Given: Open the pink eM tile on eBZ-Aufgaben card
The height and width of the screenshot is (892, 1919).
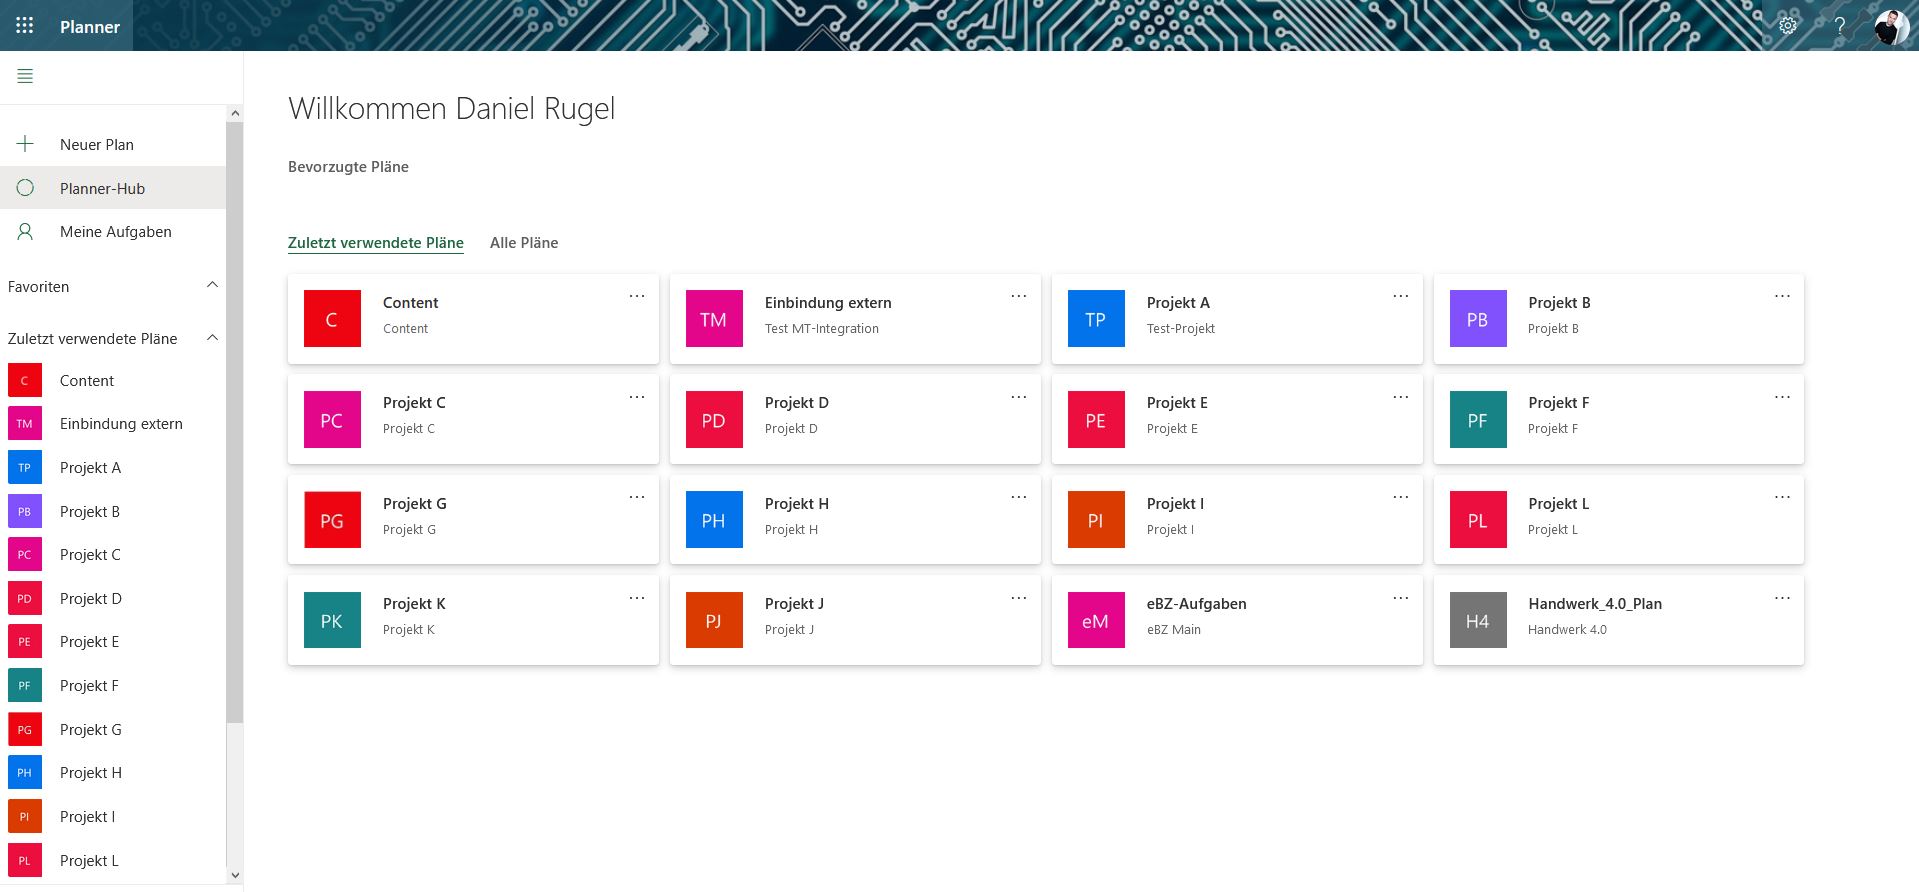Looking at the screenshot, I should pos(1096,620).
